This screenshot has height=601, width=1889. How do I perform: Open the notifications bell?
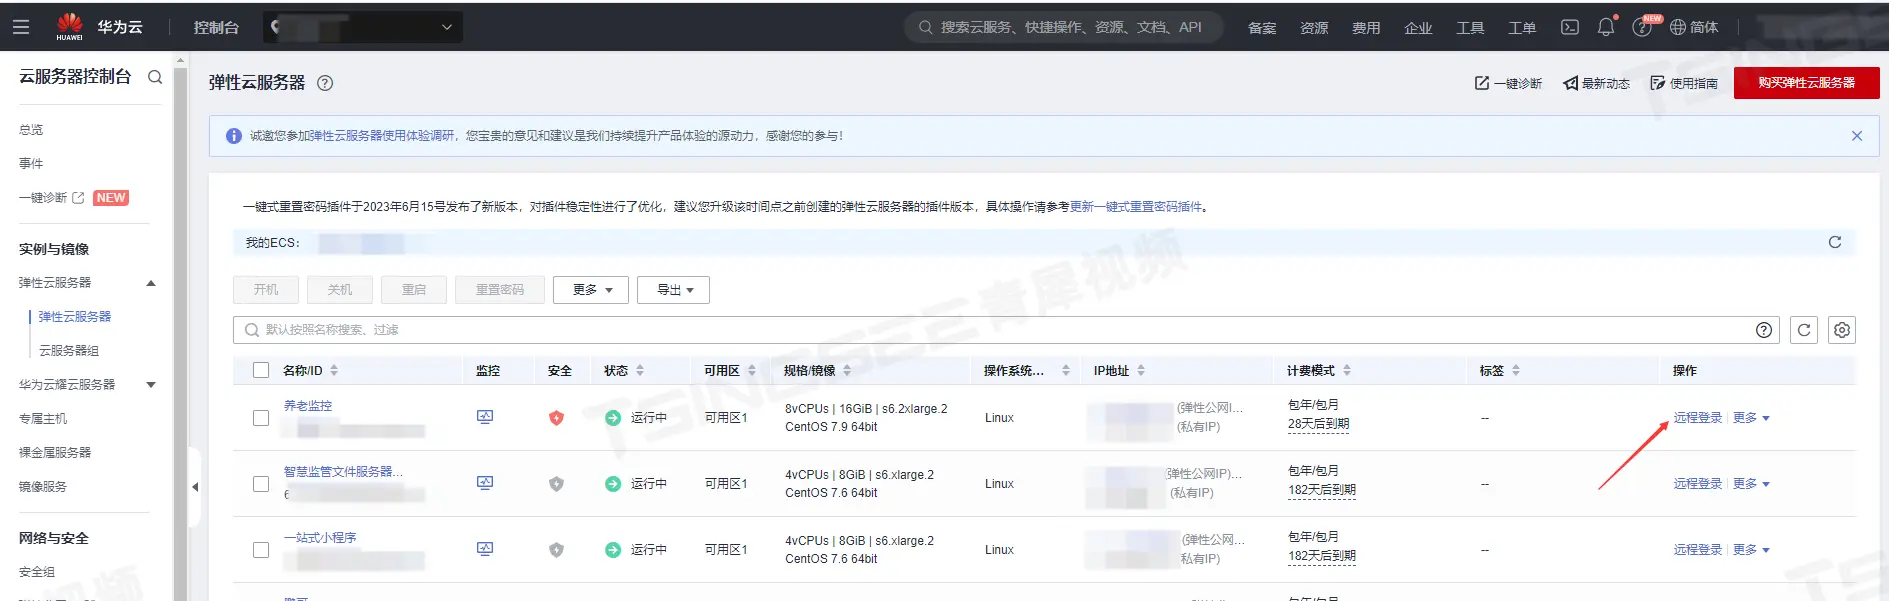1606,27
